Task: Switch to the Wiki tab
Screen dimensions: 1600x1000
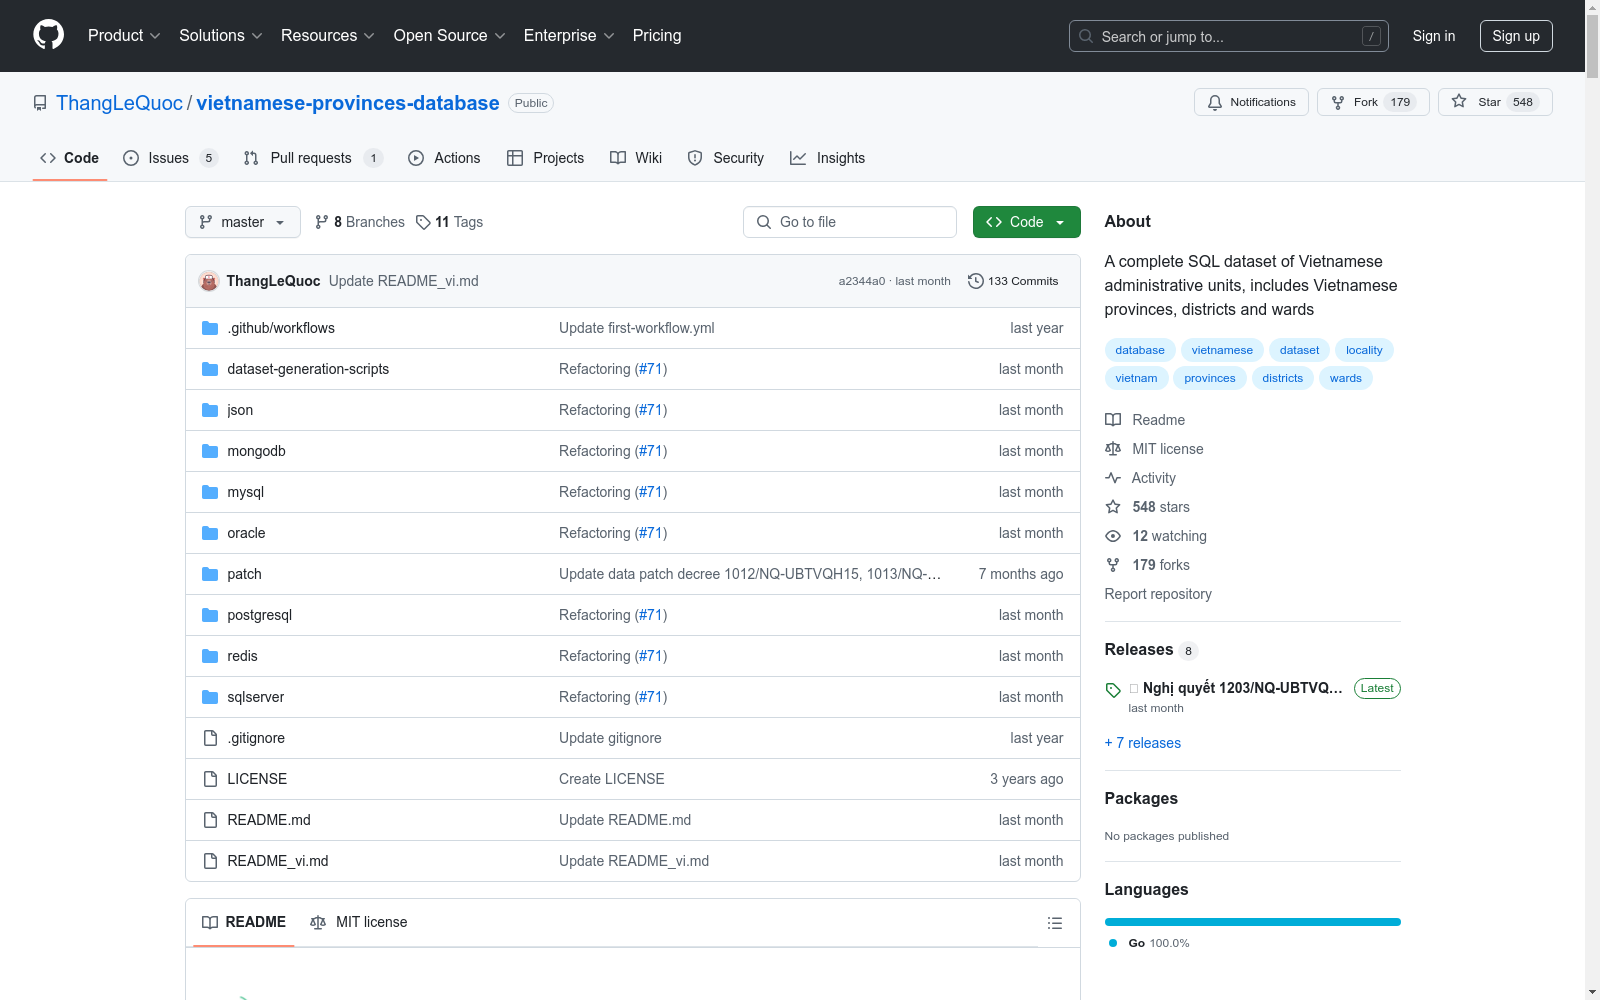Action: (636, 158)
